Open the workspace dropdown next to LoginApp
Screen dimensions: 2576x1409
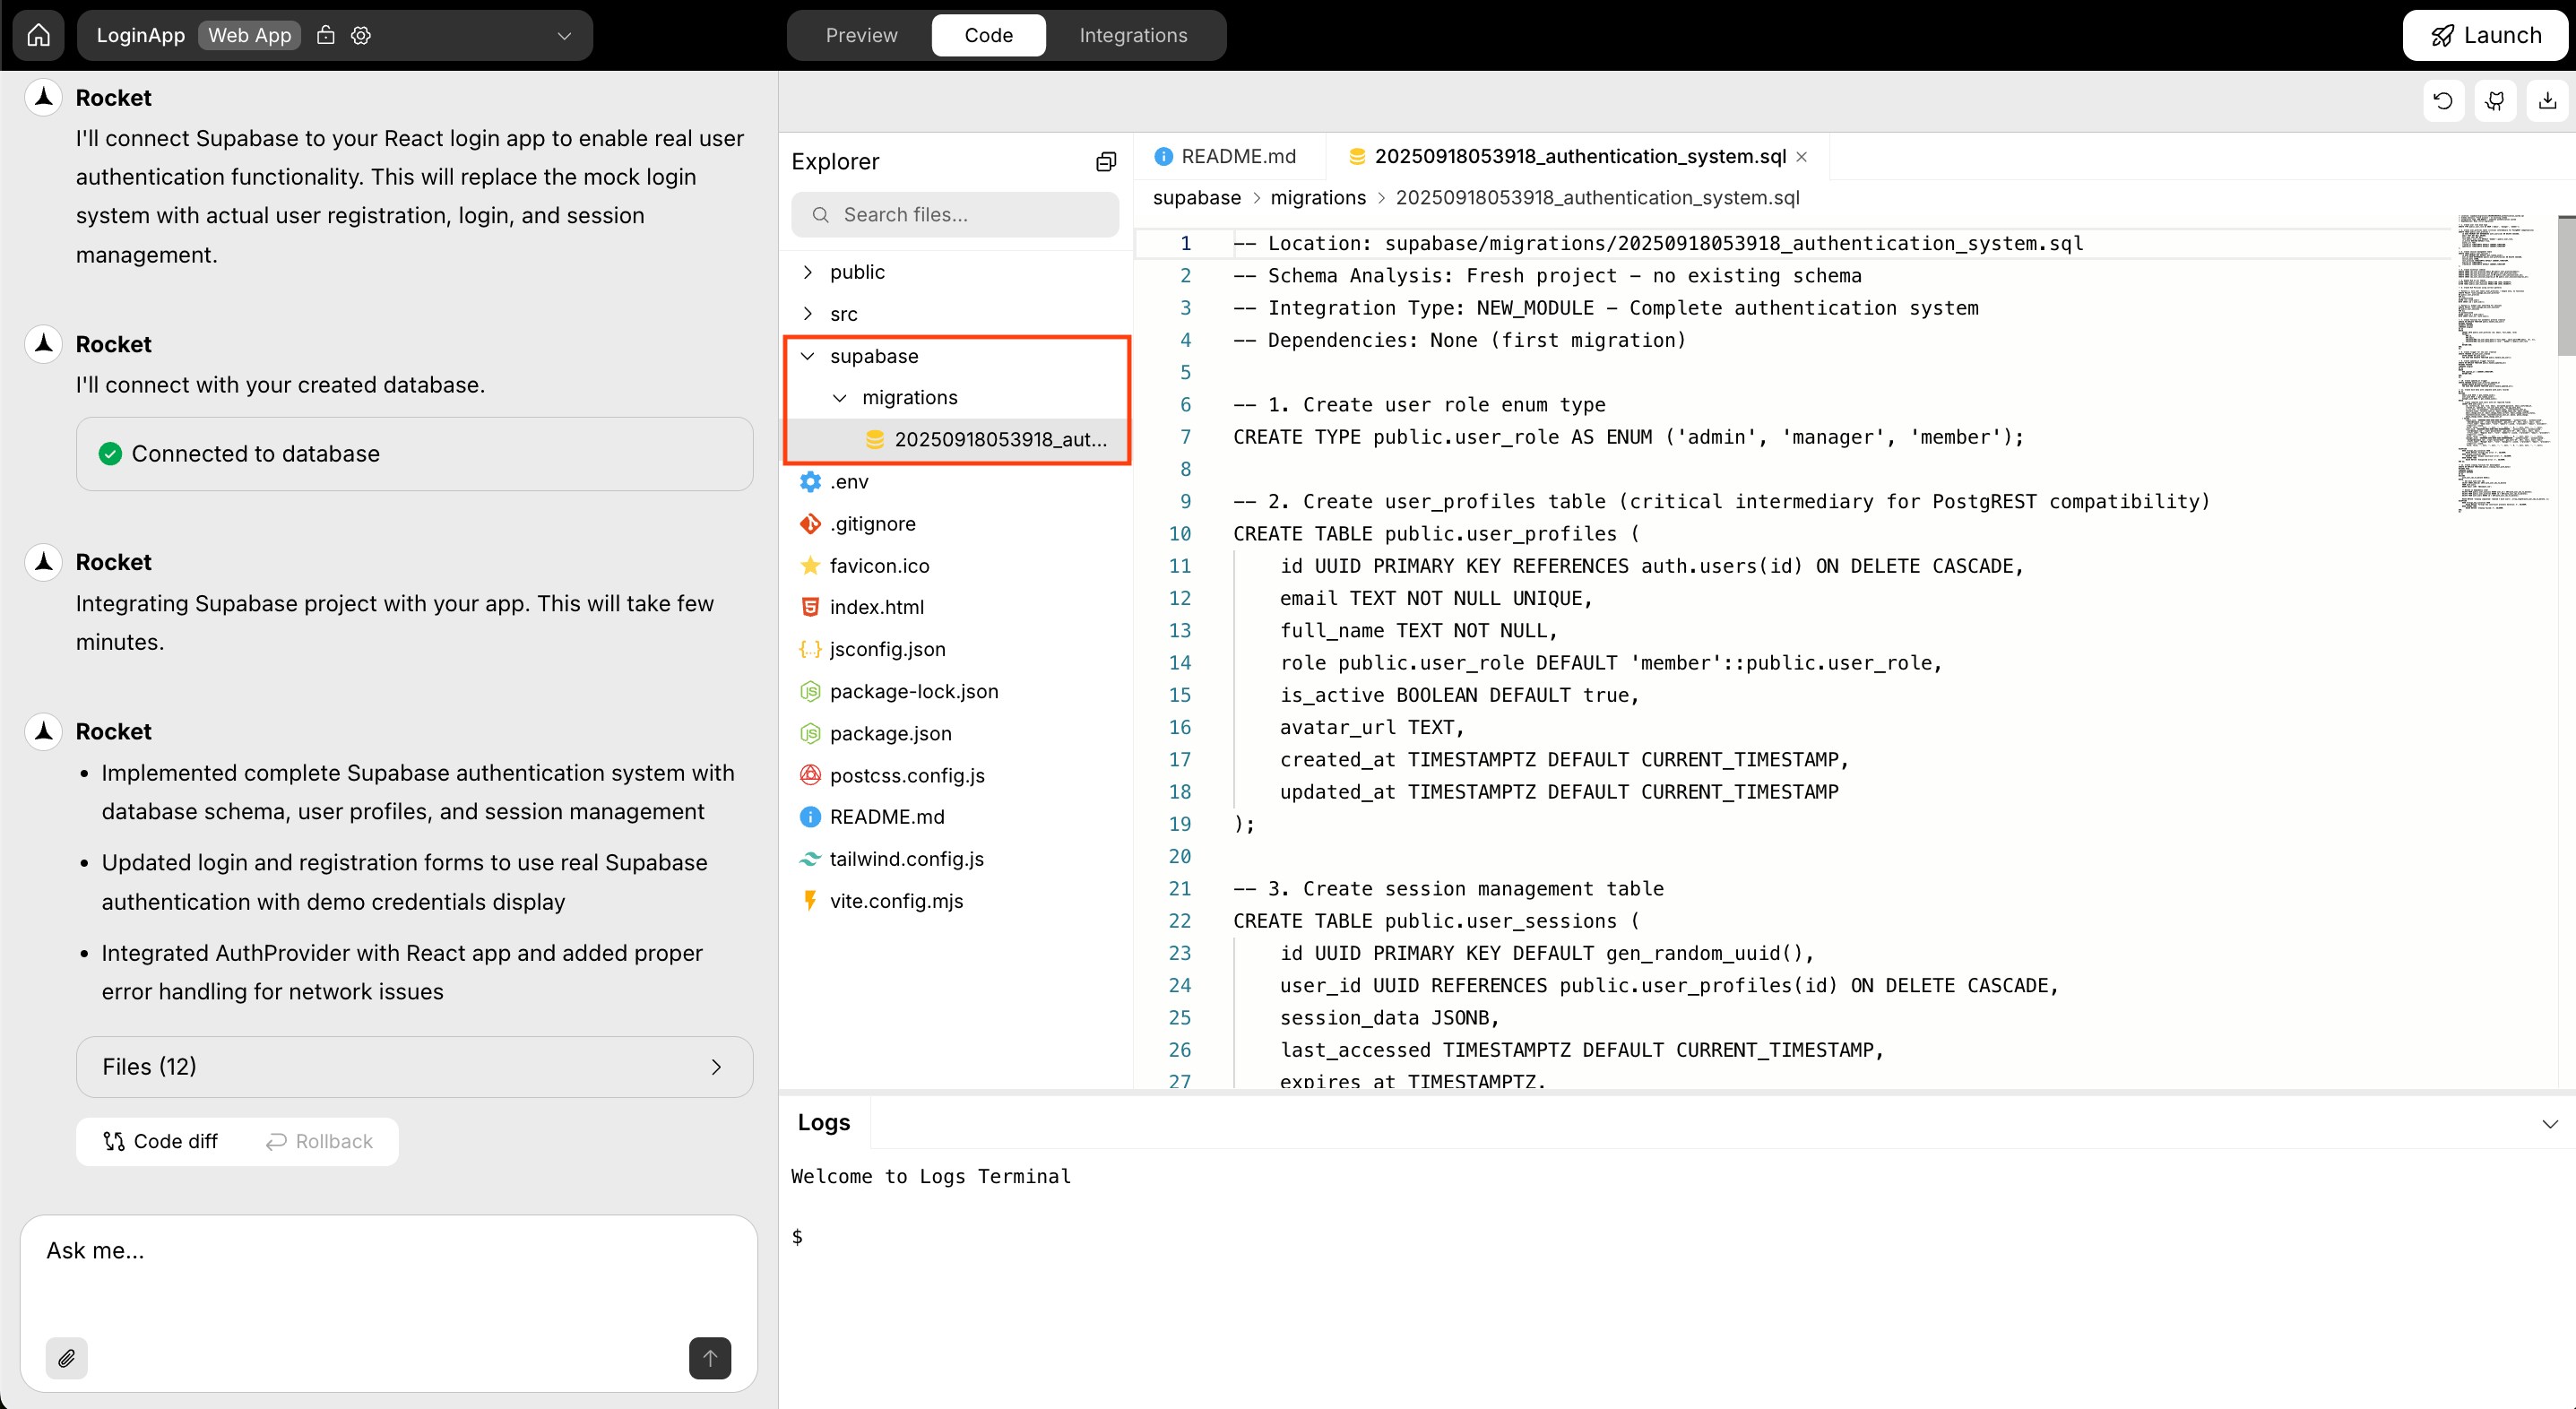pyautogui.click(x=563, y=35)
